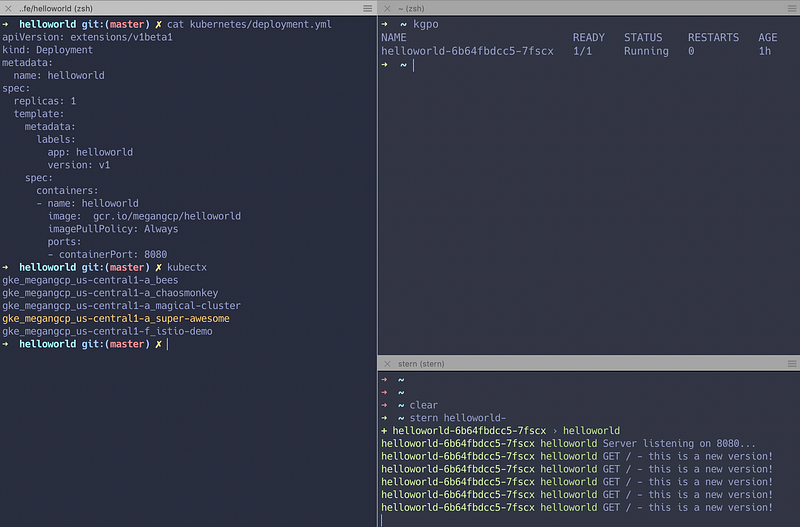Click context gke_megangcp_us-central1-a_chaosmonkey
The width and height of the screenshot is (800, 527).
pos(110,293)
